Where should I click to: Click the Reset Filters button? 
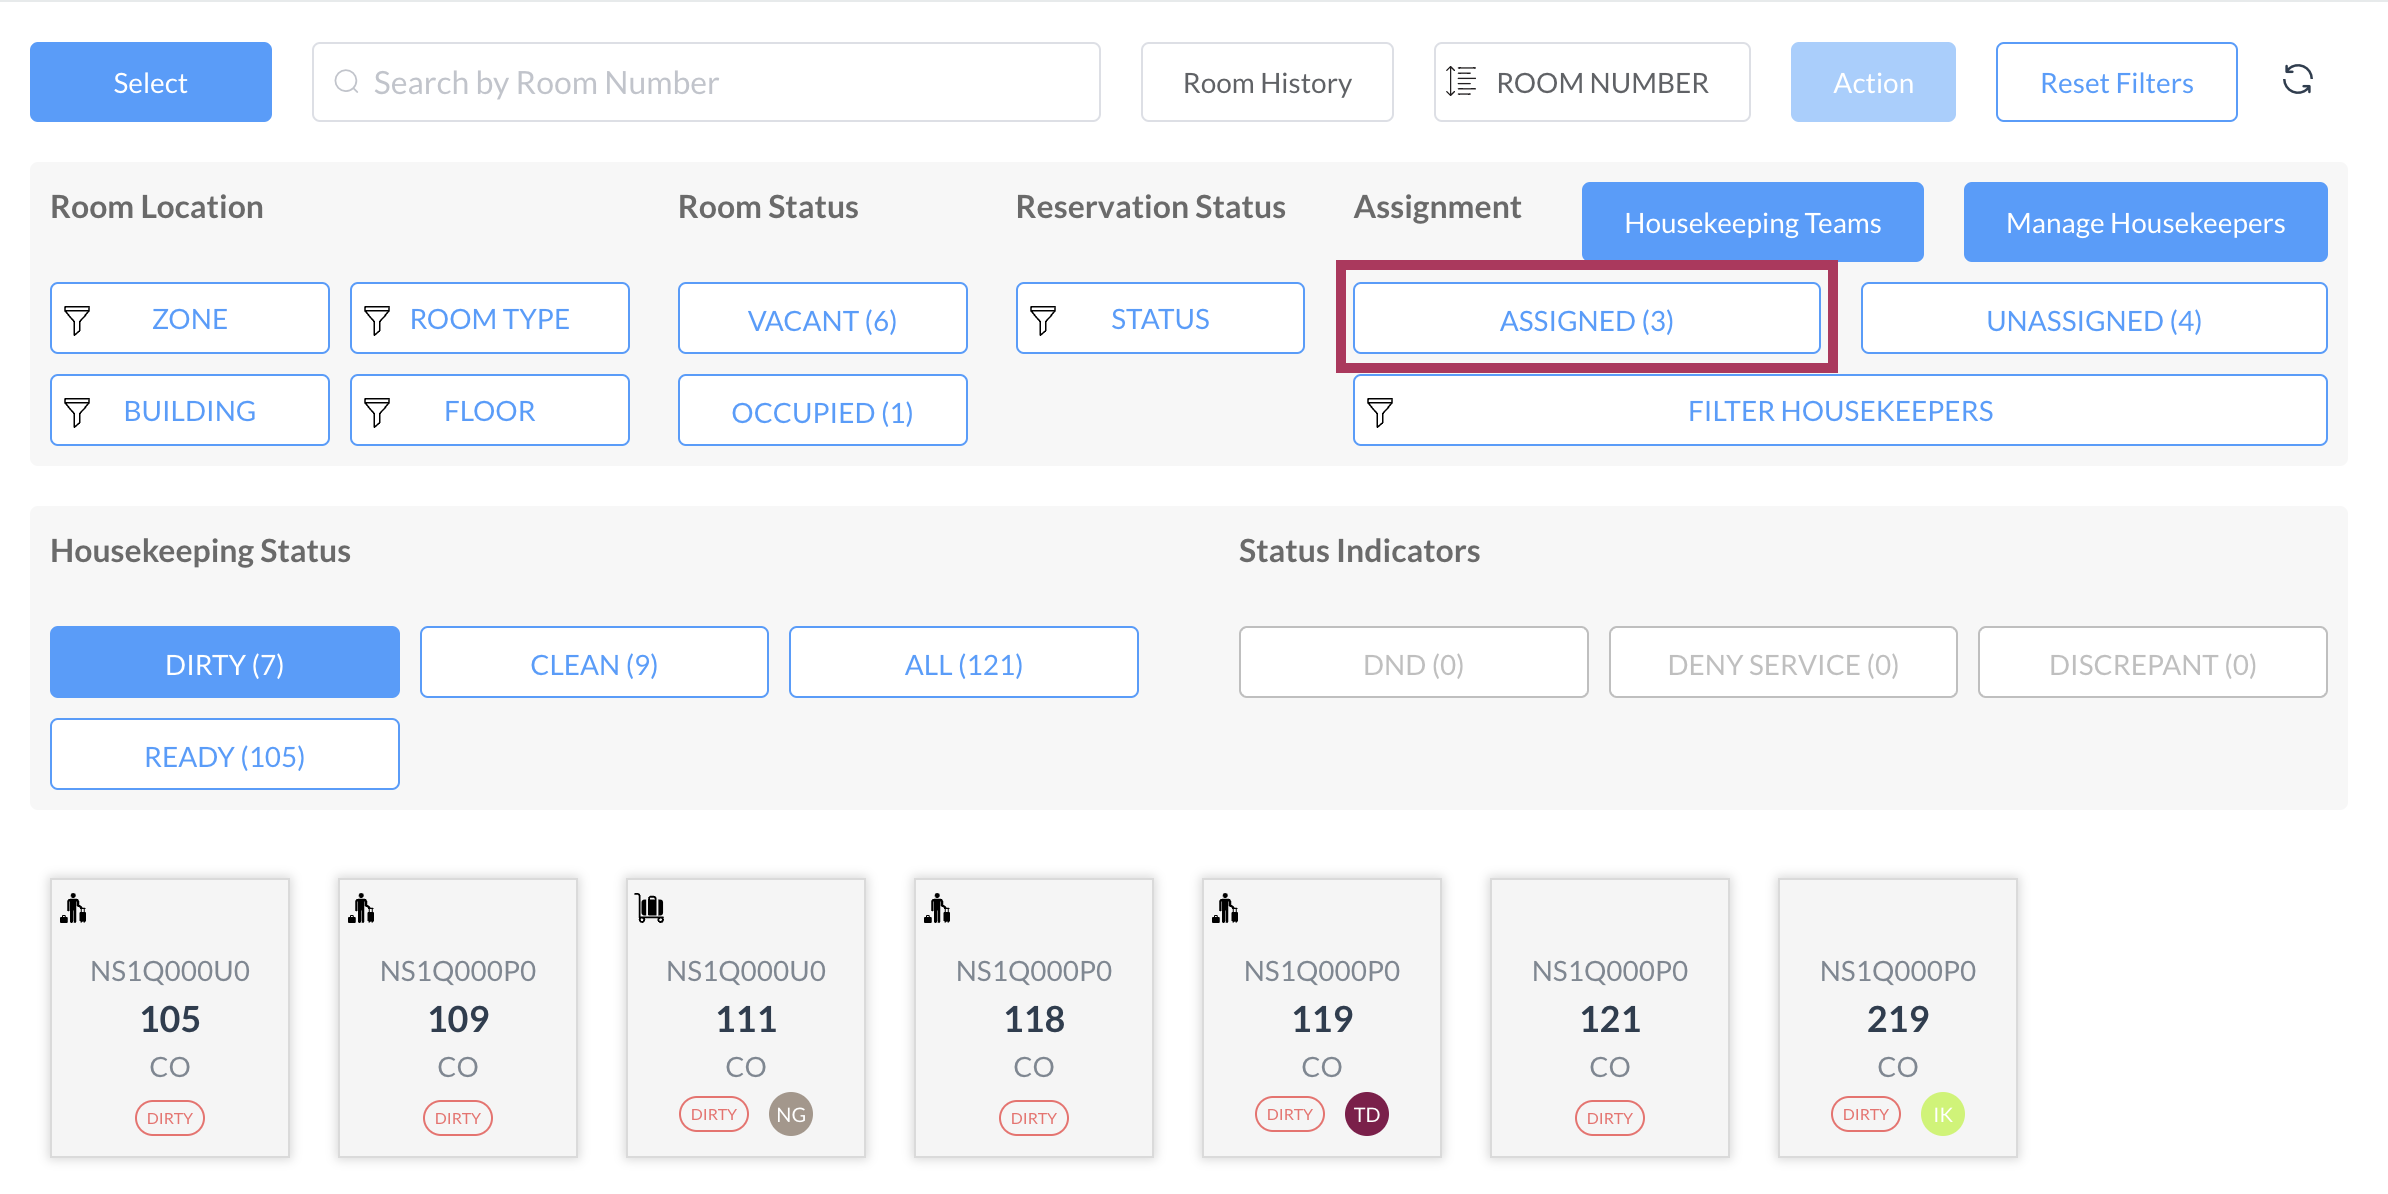pos(2116,83)
